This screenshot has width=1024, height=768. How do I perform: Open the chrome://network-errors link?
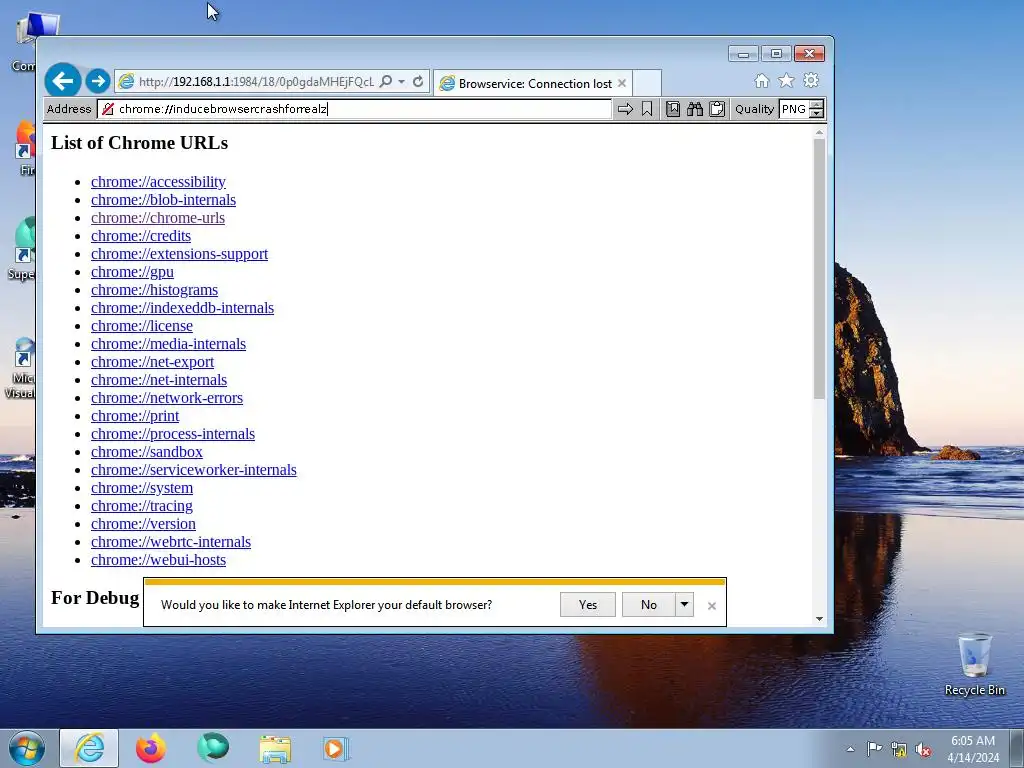(x=167, y=398)
